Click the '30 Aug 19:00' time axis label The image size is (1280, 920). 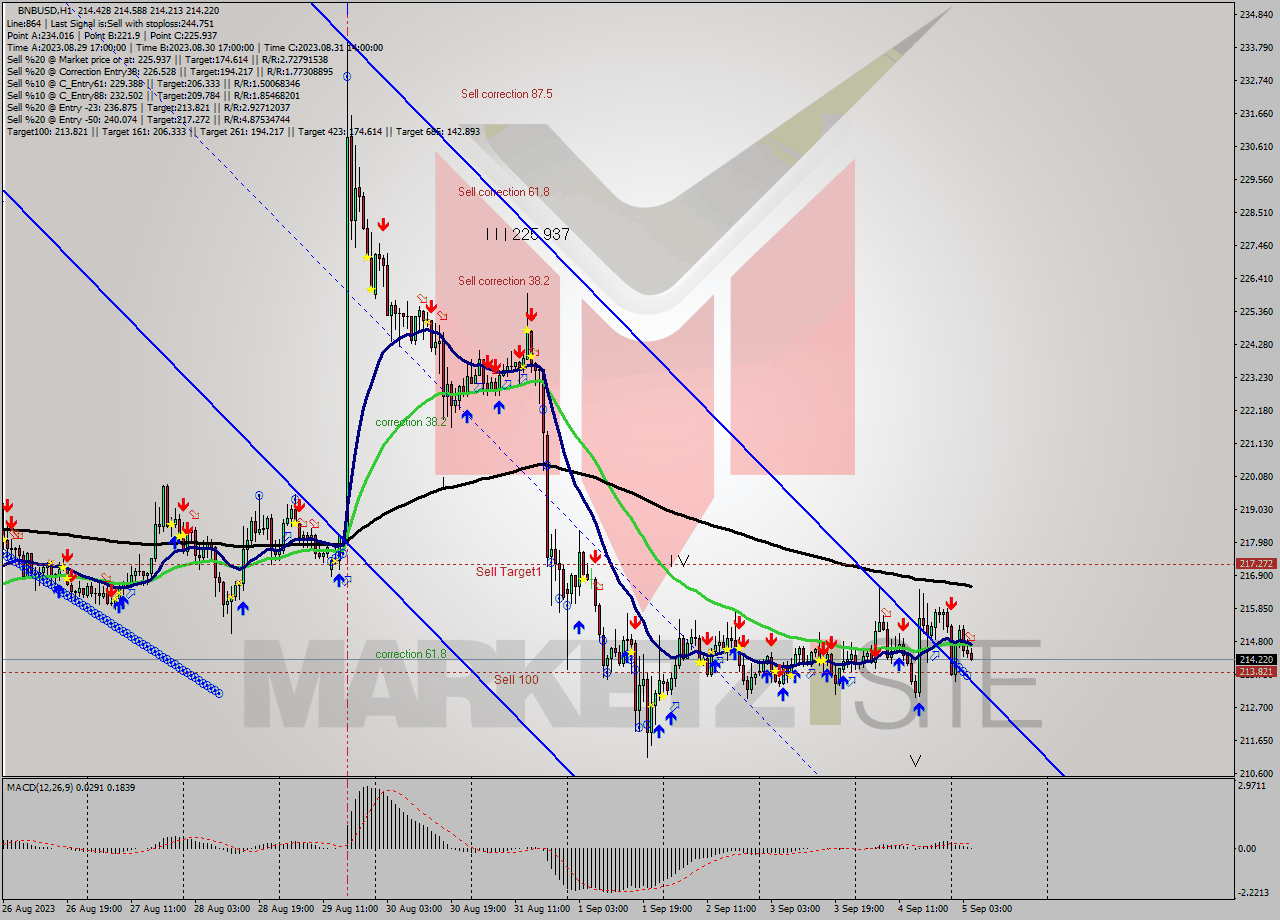click(x=477, y=909)
